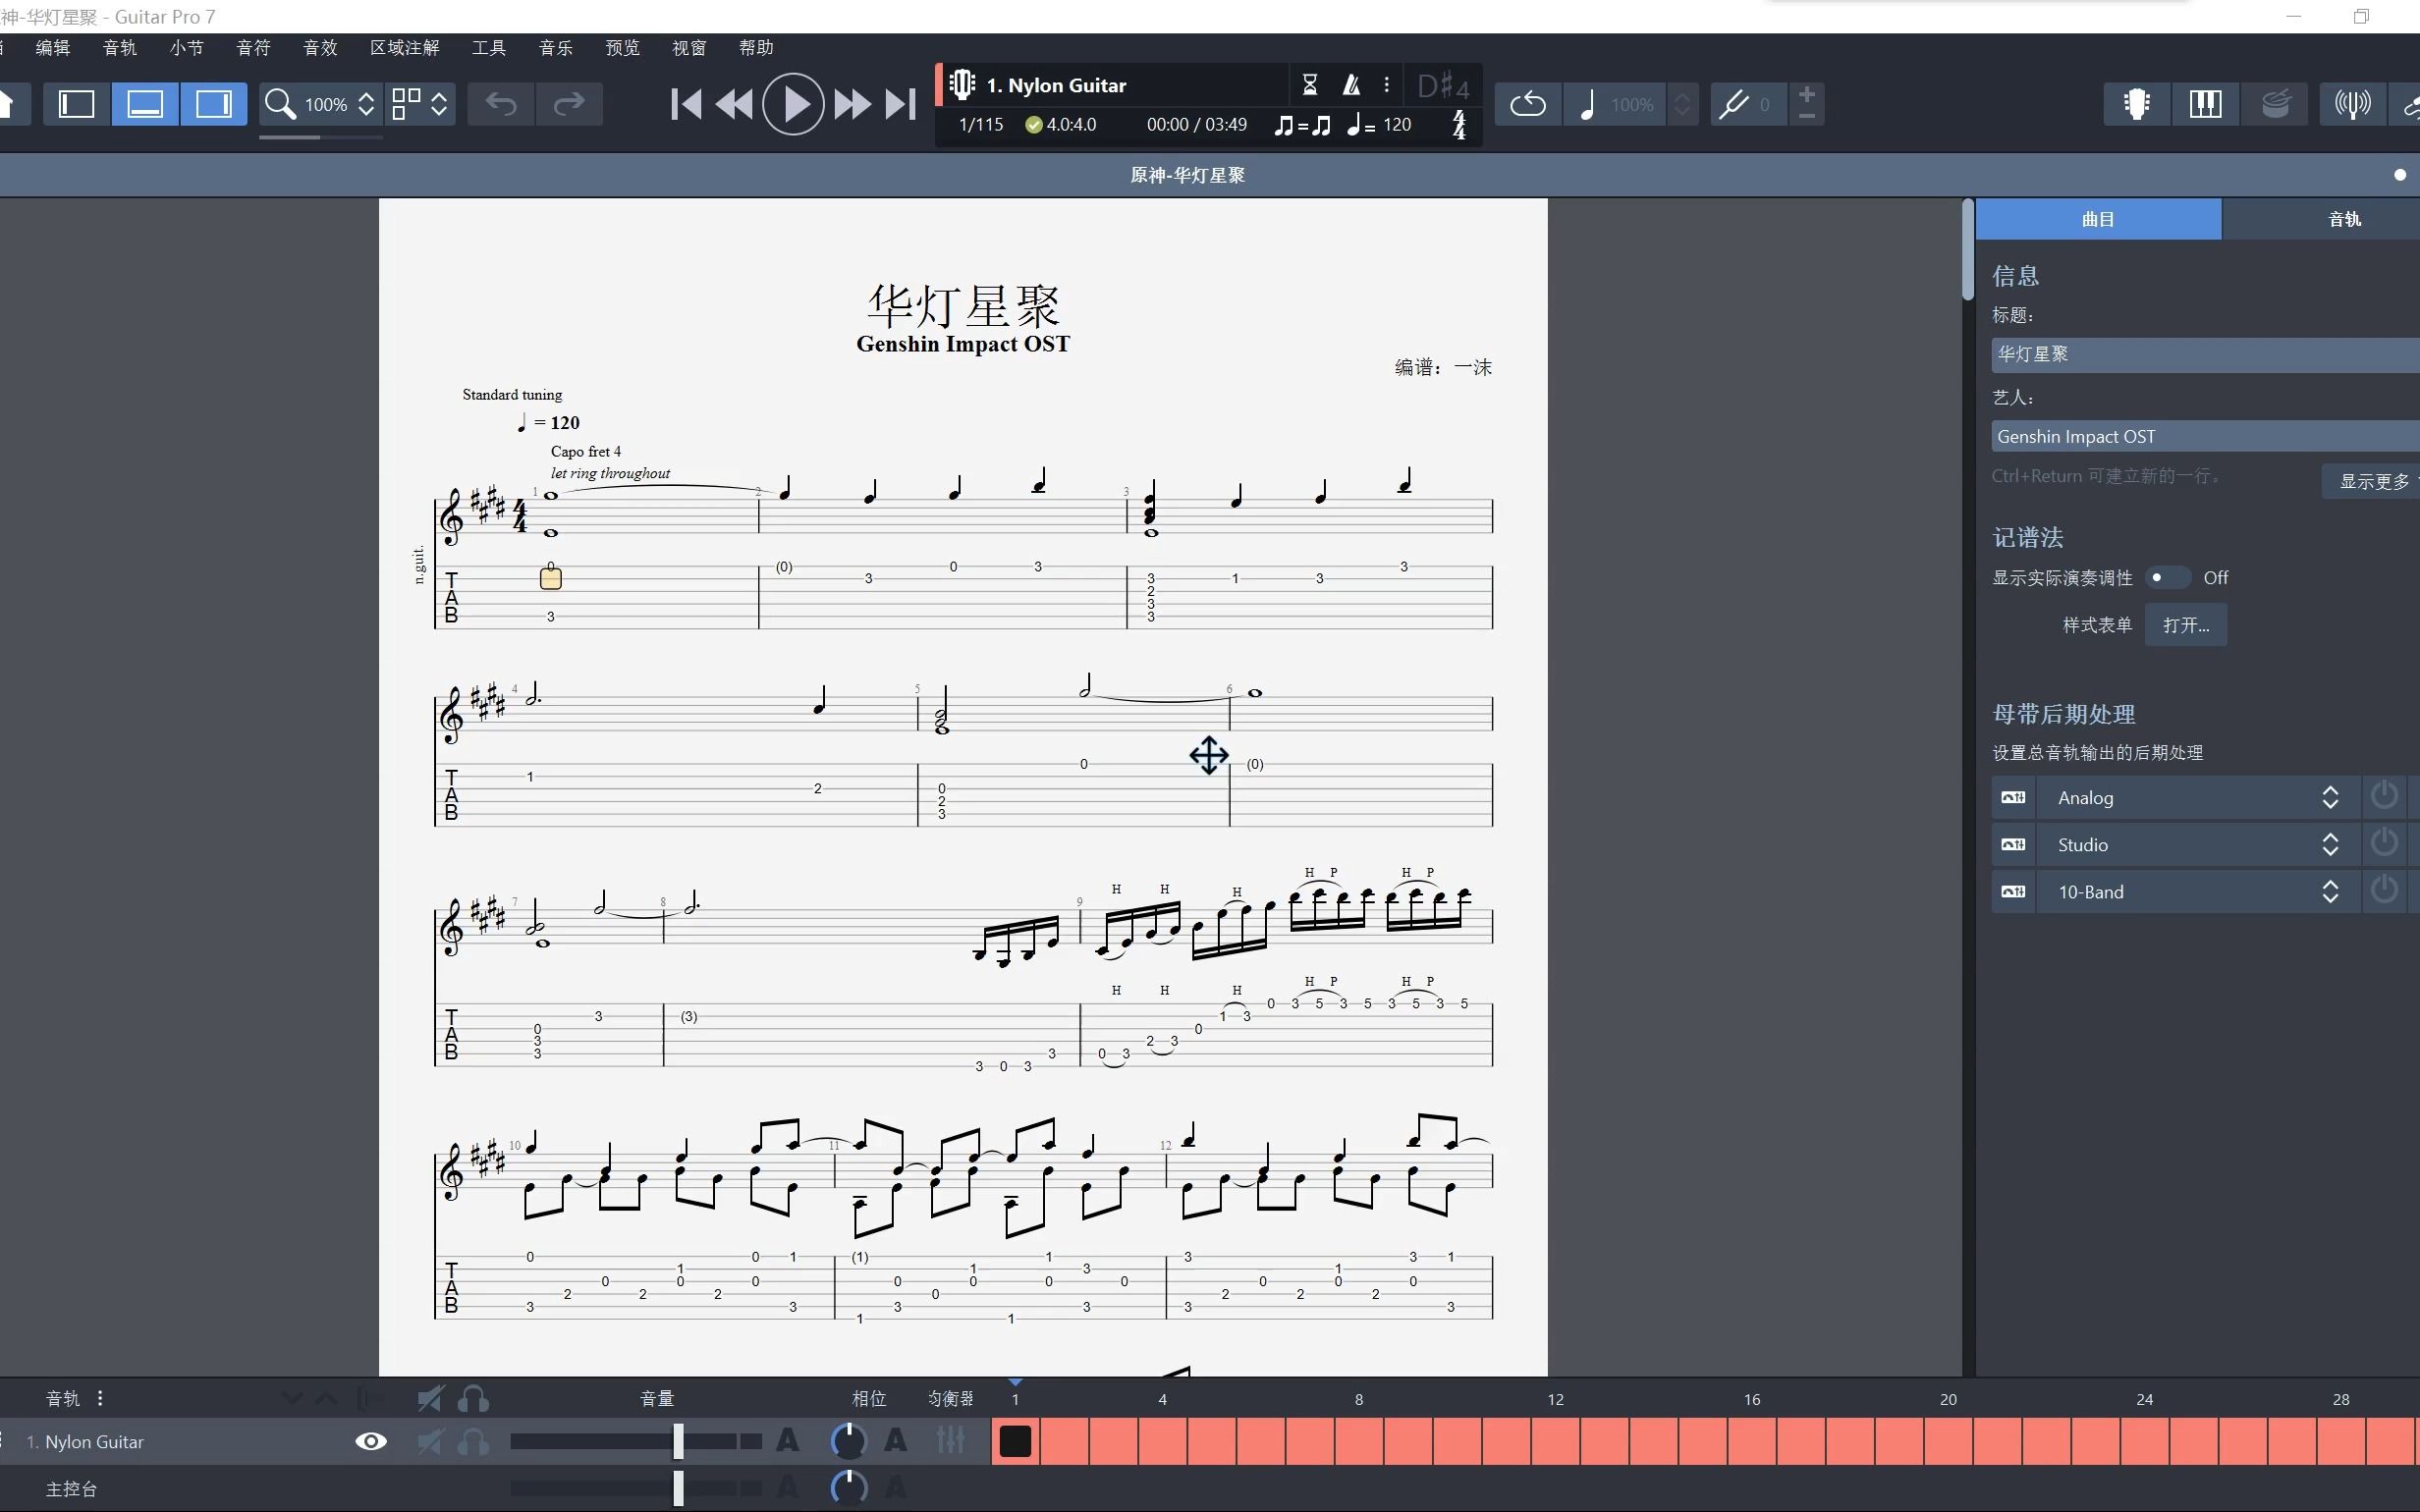This screenshot has width=2420, height=1512.
Task: Click the zoom magnifier icon
Action: 280,104
